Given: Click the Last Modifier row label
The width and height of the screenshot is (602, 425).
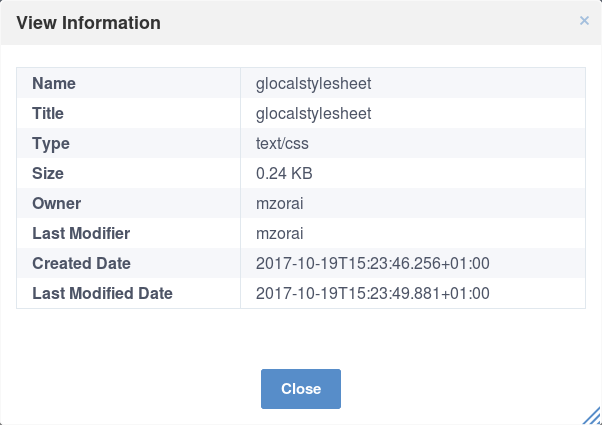Looking at the screenshot, I should point(81,233).
